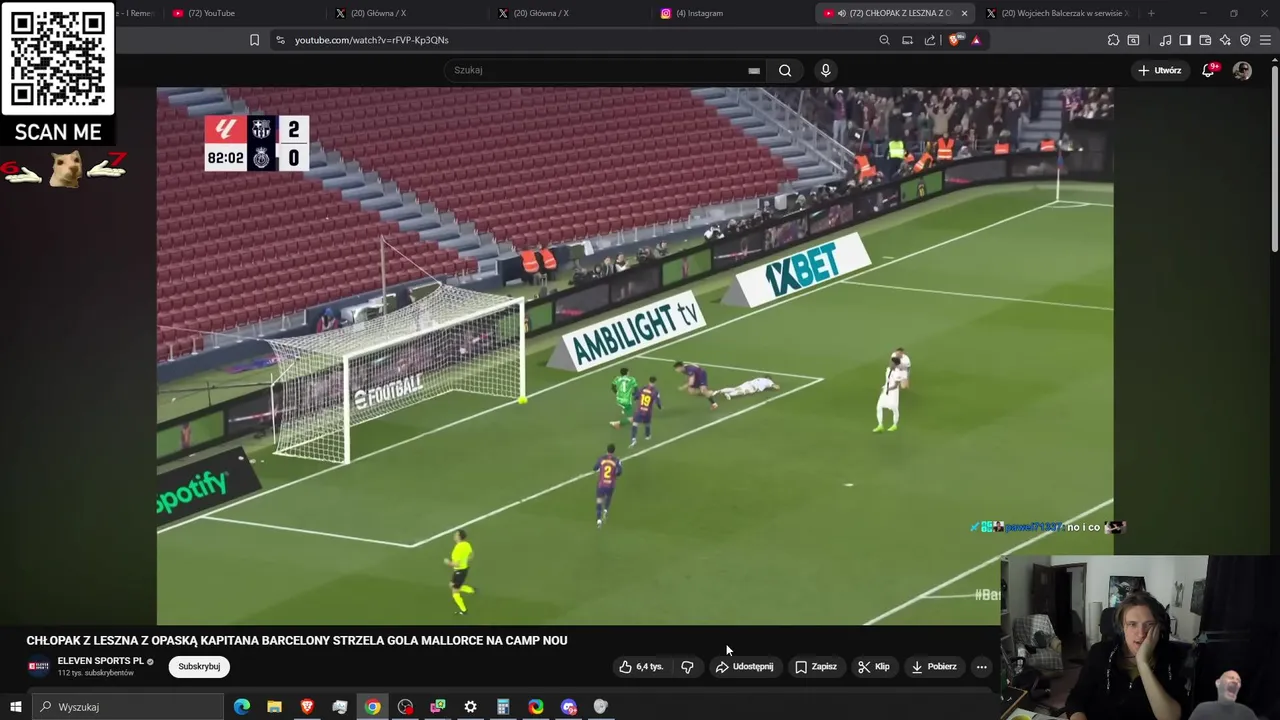
Task: Open Google Chrome taskbar icon
Action: [372, 707]
